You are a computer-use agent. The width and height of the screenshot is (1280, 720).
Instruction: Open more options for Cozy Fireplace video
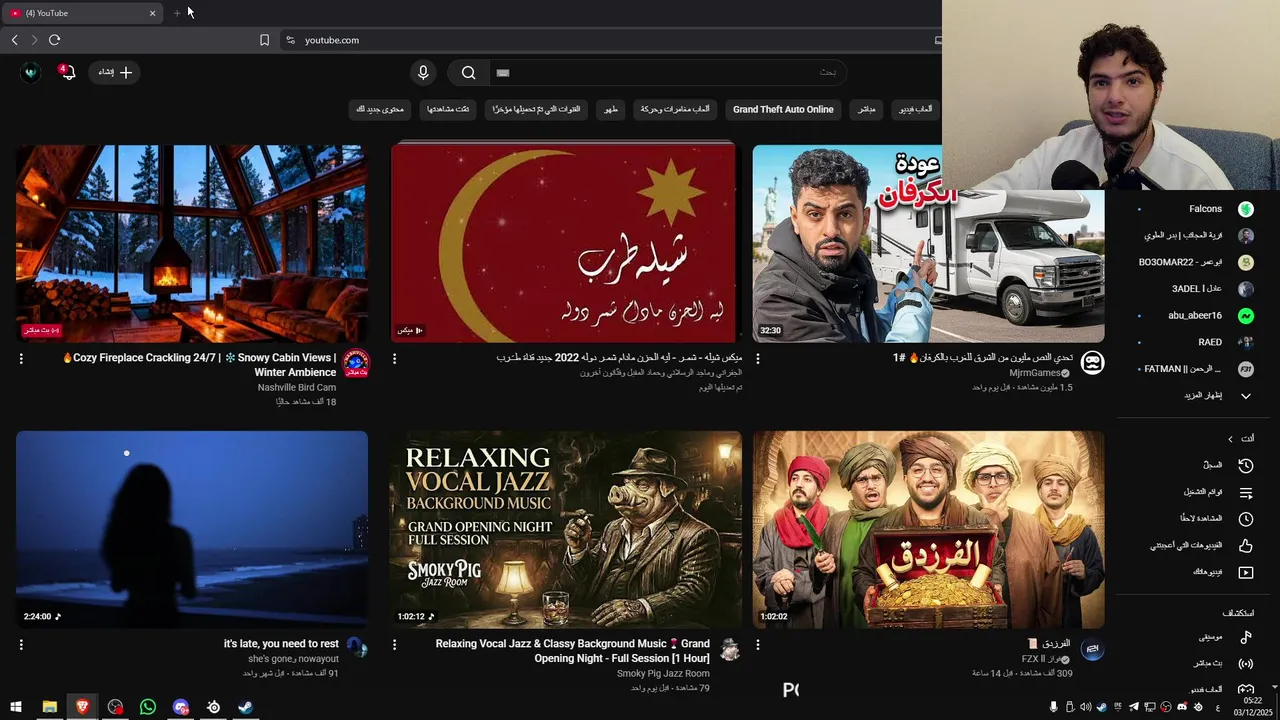(21, 358)
